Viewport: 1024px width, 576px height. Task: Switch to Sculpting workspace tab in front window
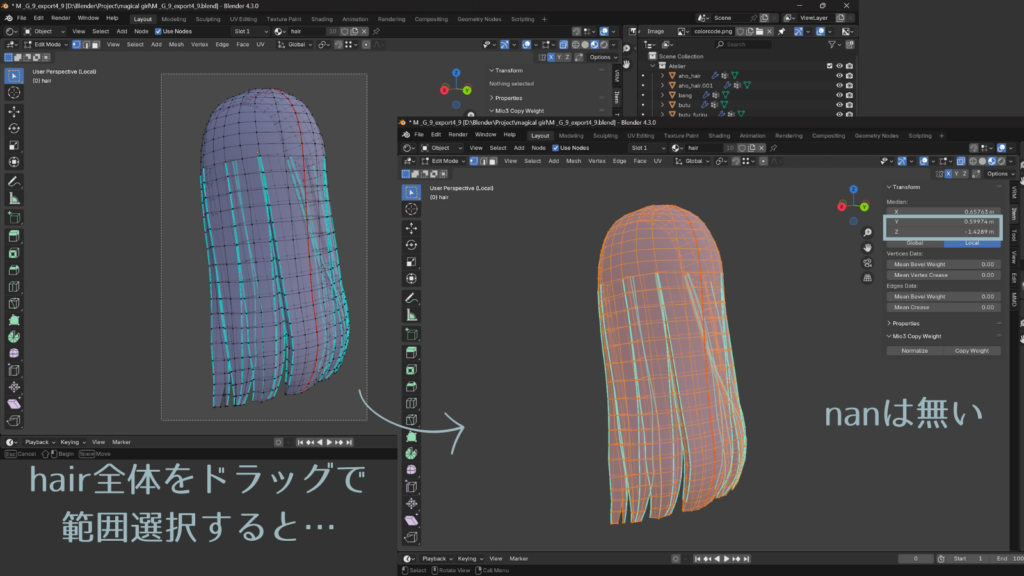pos(606,135)
